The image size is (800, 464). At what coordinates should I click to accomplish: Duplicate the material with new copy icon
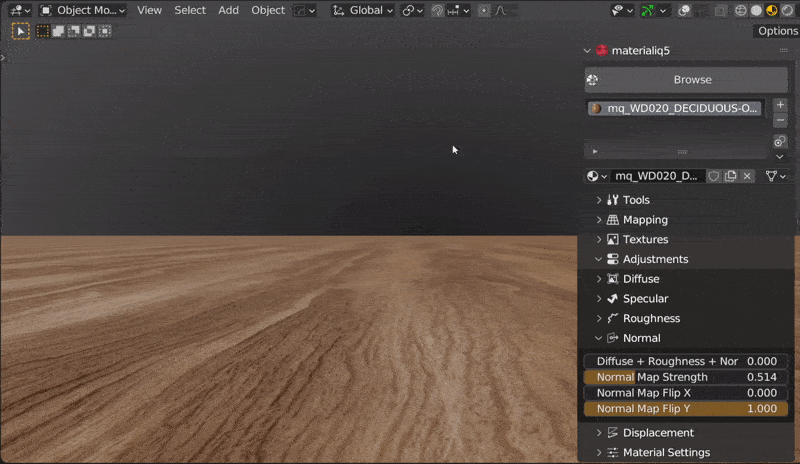point(731,176)
